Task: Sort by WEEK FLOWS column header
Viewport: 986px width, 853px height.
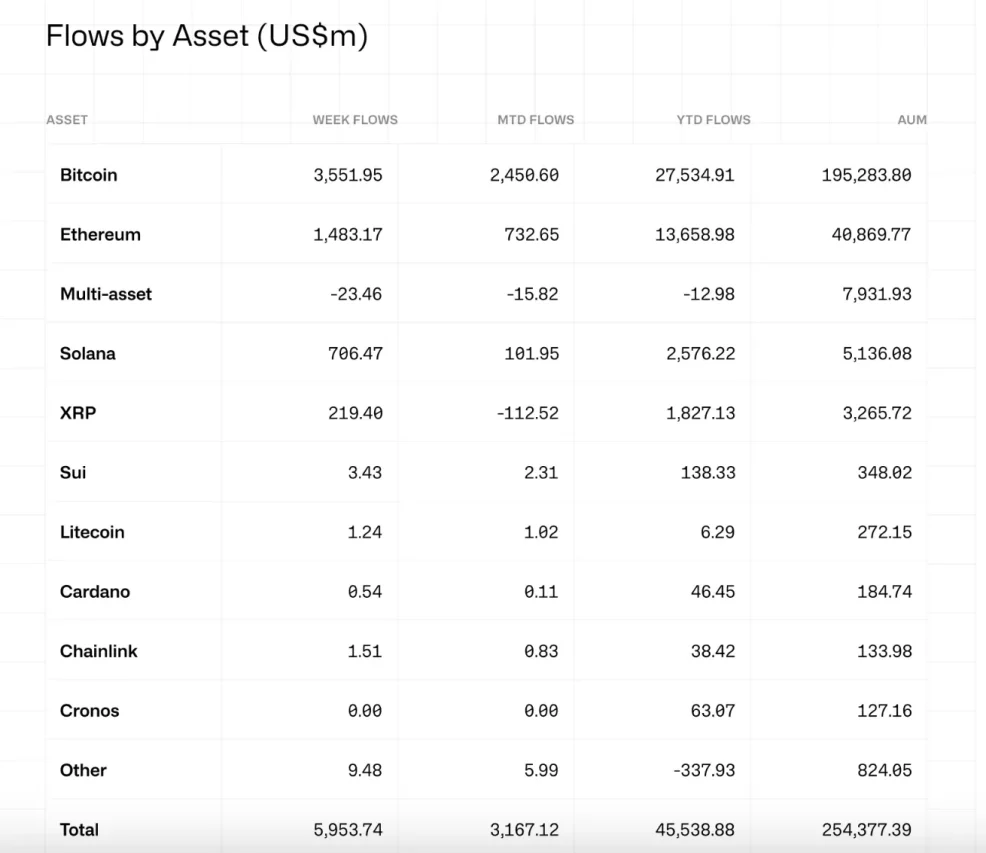Action: pos(354,120)
